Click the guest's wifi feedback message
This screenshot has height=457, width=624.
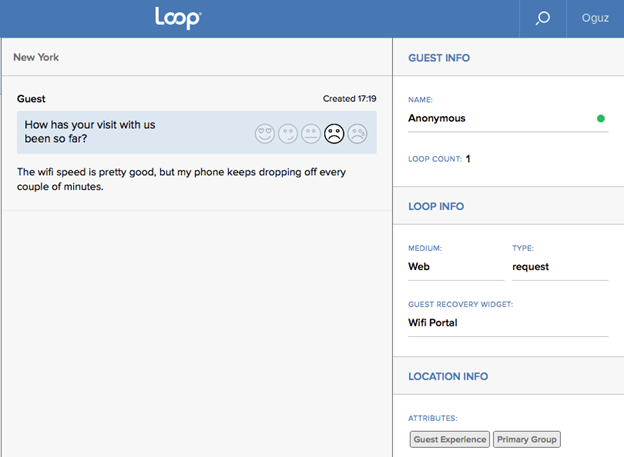(181, 179)
